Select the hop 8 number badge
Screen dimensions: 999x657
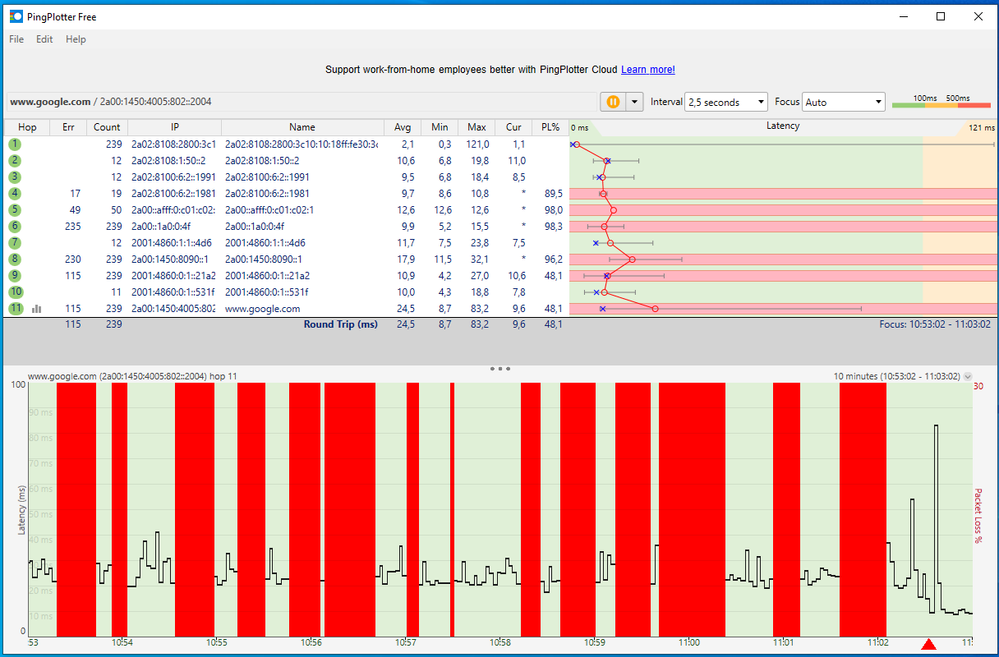[x=13, y=259]
